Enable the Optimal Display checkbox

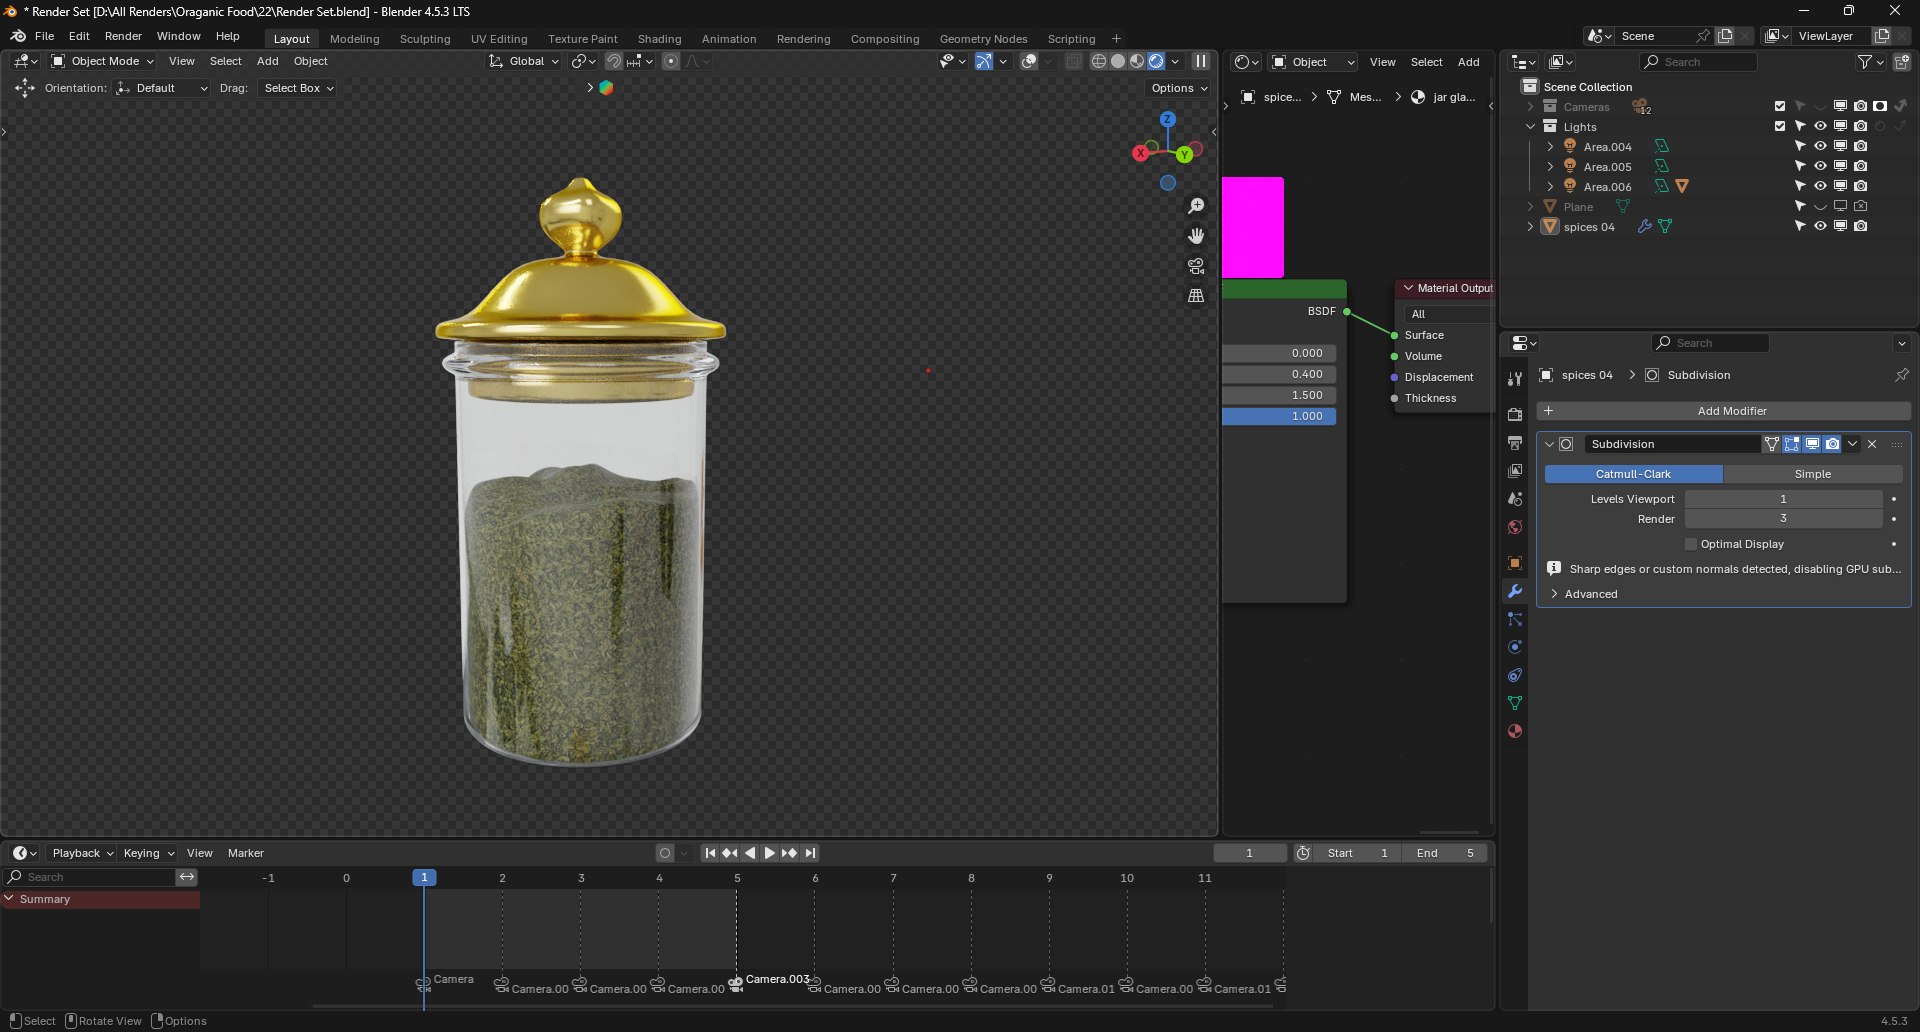[1691, 544]
